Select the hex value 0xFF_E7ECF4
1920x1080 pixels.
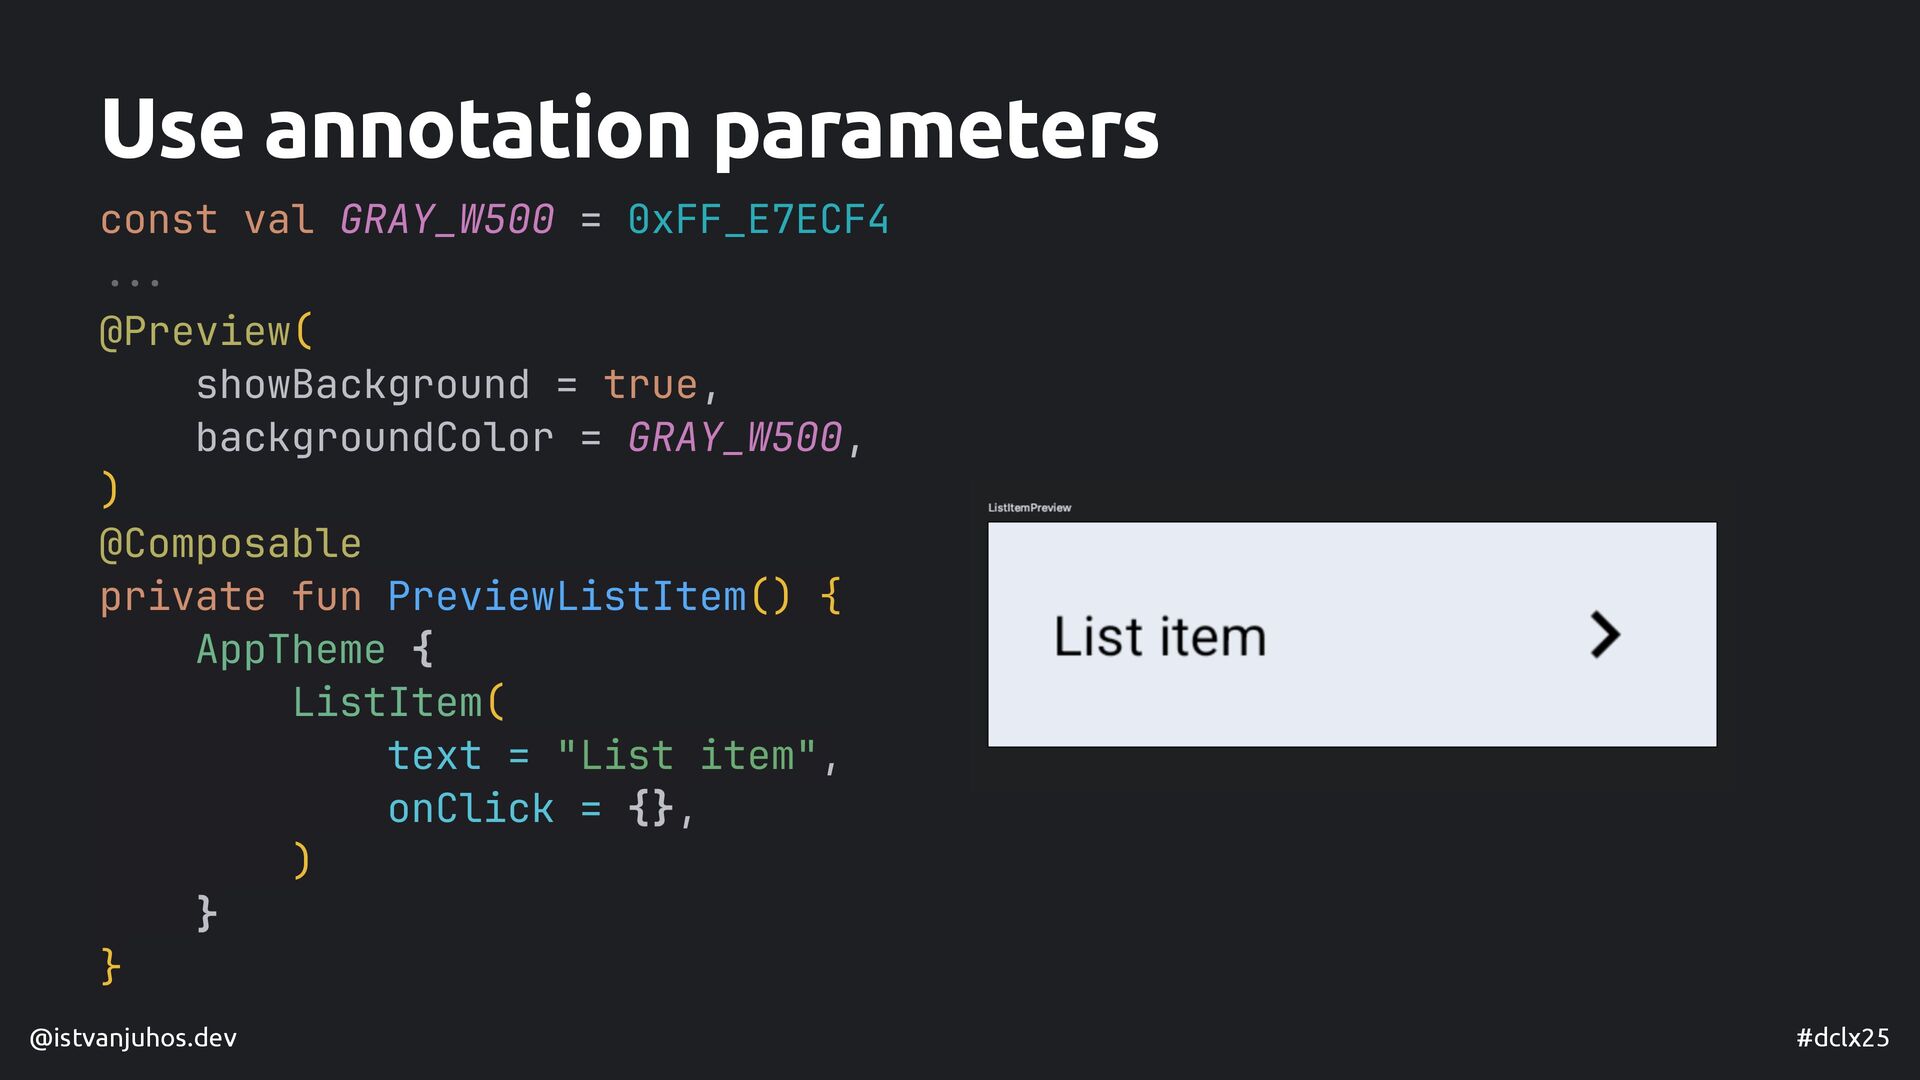(758, 219)
